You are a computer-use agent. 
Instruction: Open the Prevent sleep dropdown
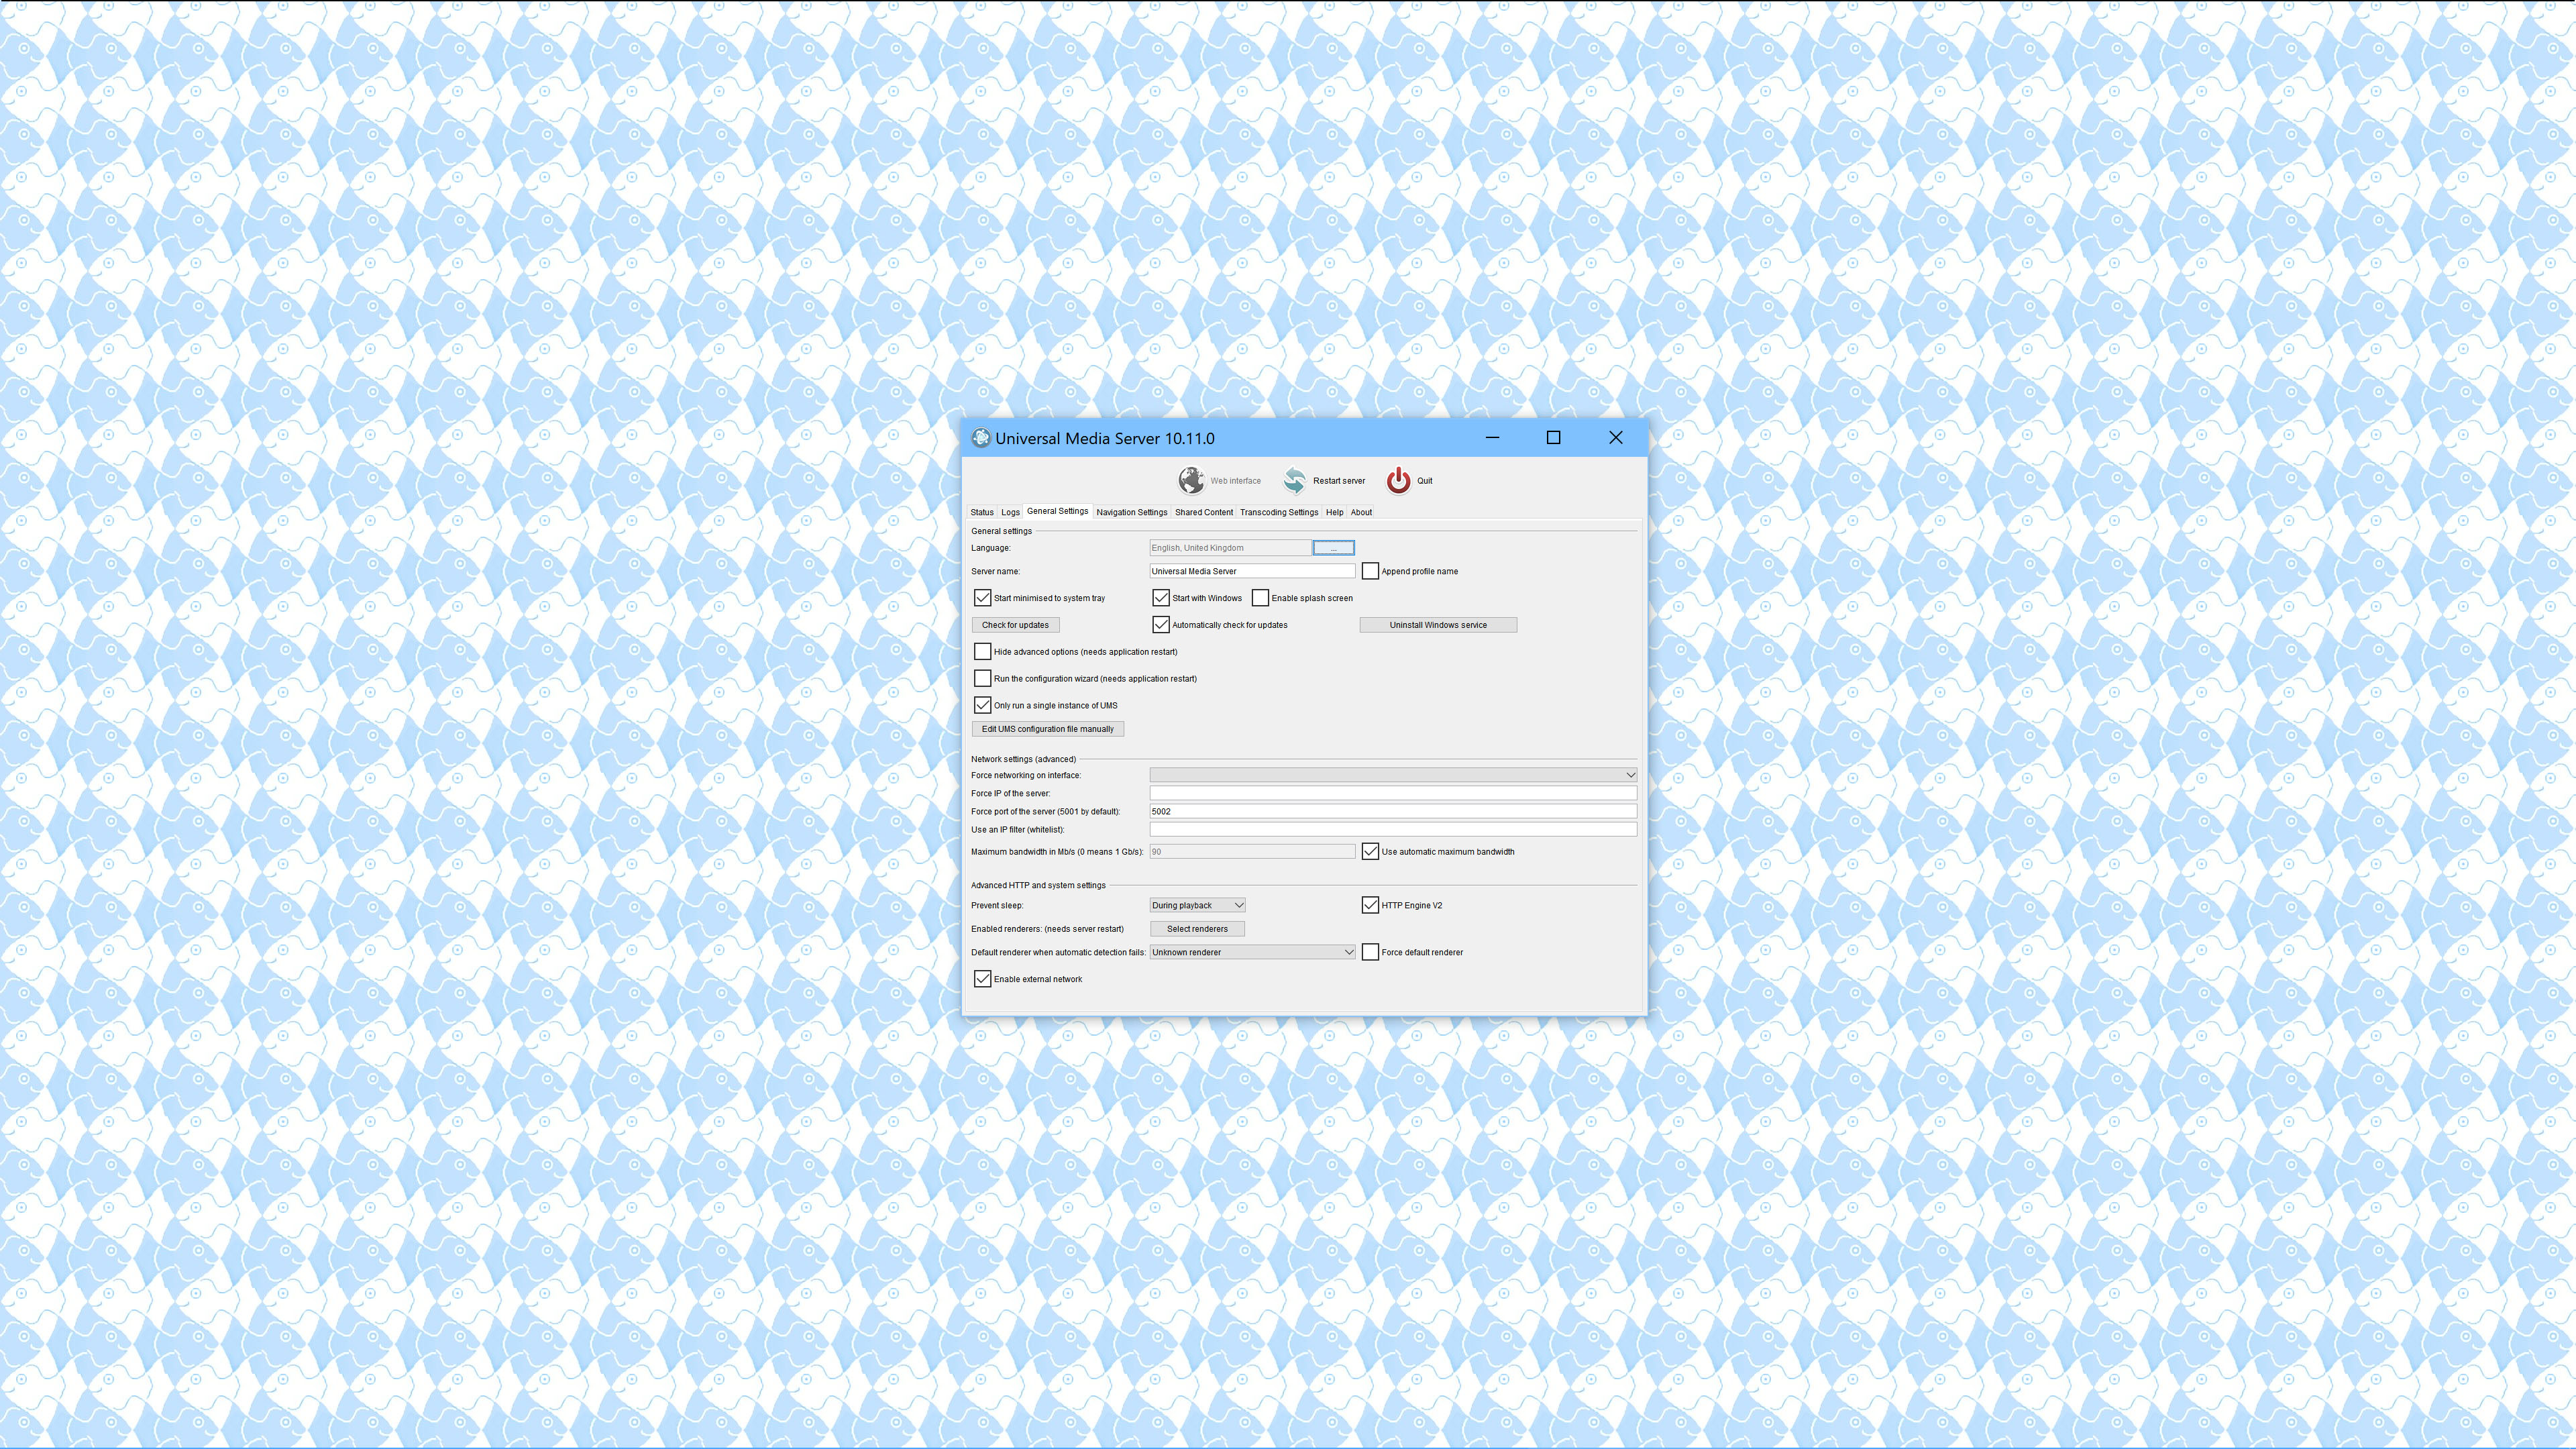pyautogui.click(x=1197, y=905)
